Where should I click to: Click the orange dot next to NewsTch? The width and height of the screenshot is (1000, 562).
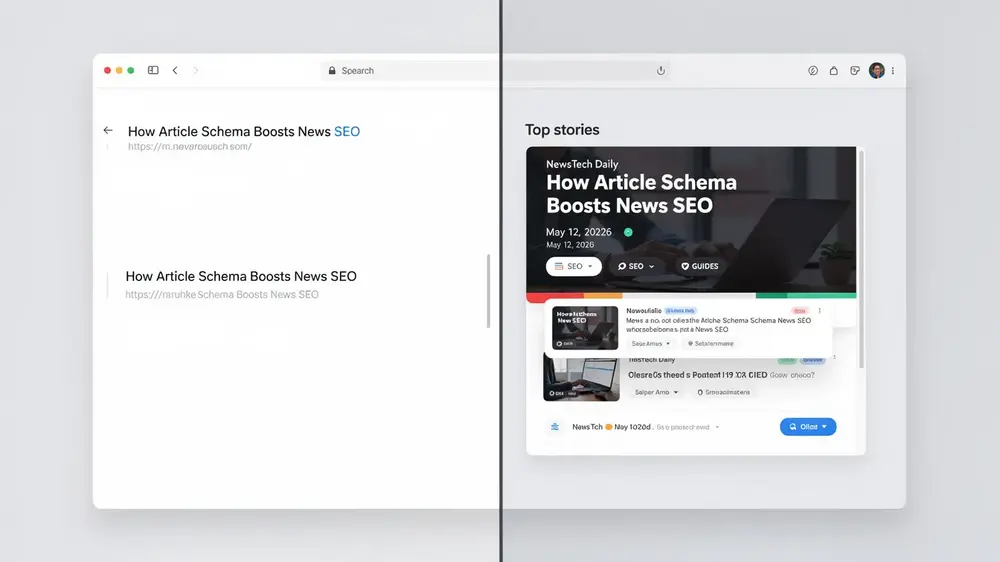coord(608,427)
